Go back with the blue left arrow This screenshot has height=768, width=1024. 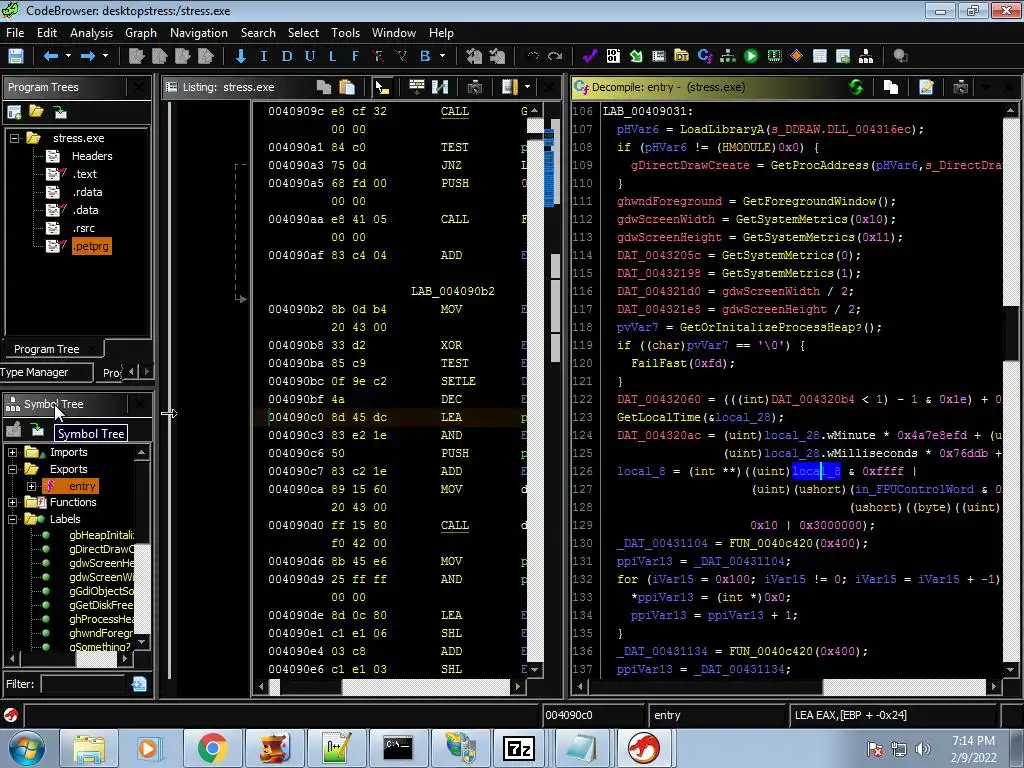51,56
